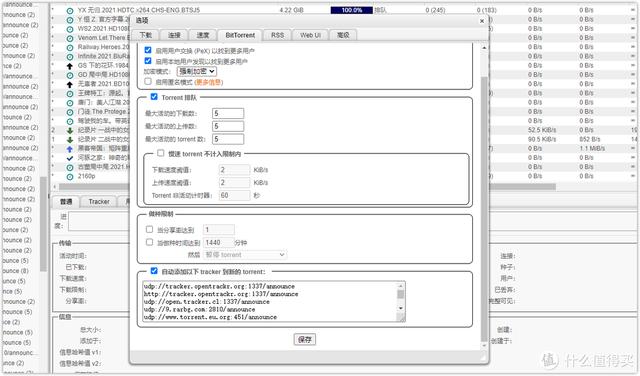The height and width of the screenshot is (376, 640).
Task: Click the 保存 save button
Action: [304, 340]
